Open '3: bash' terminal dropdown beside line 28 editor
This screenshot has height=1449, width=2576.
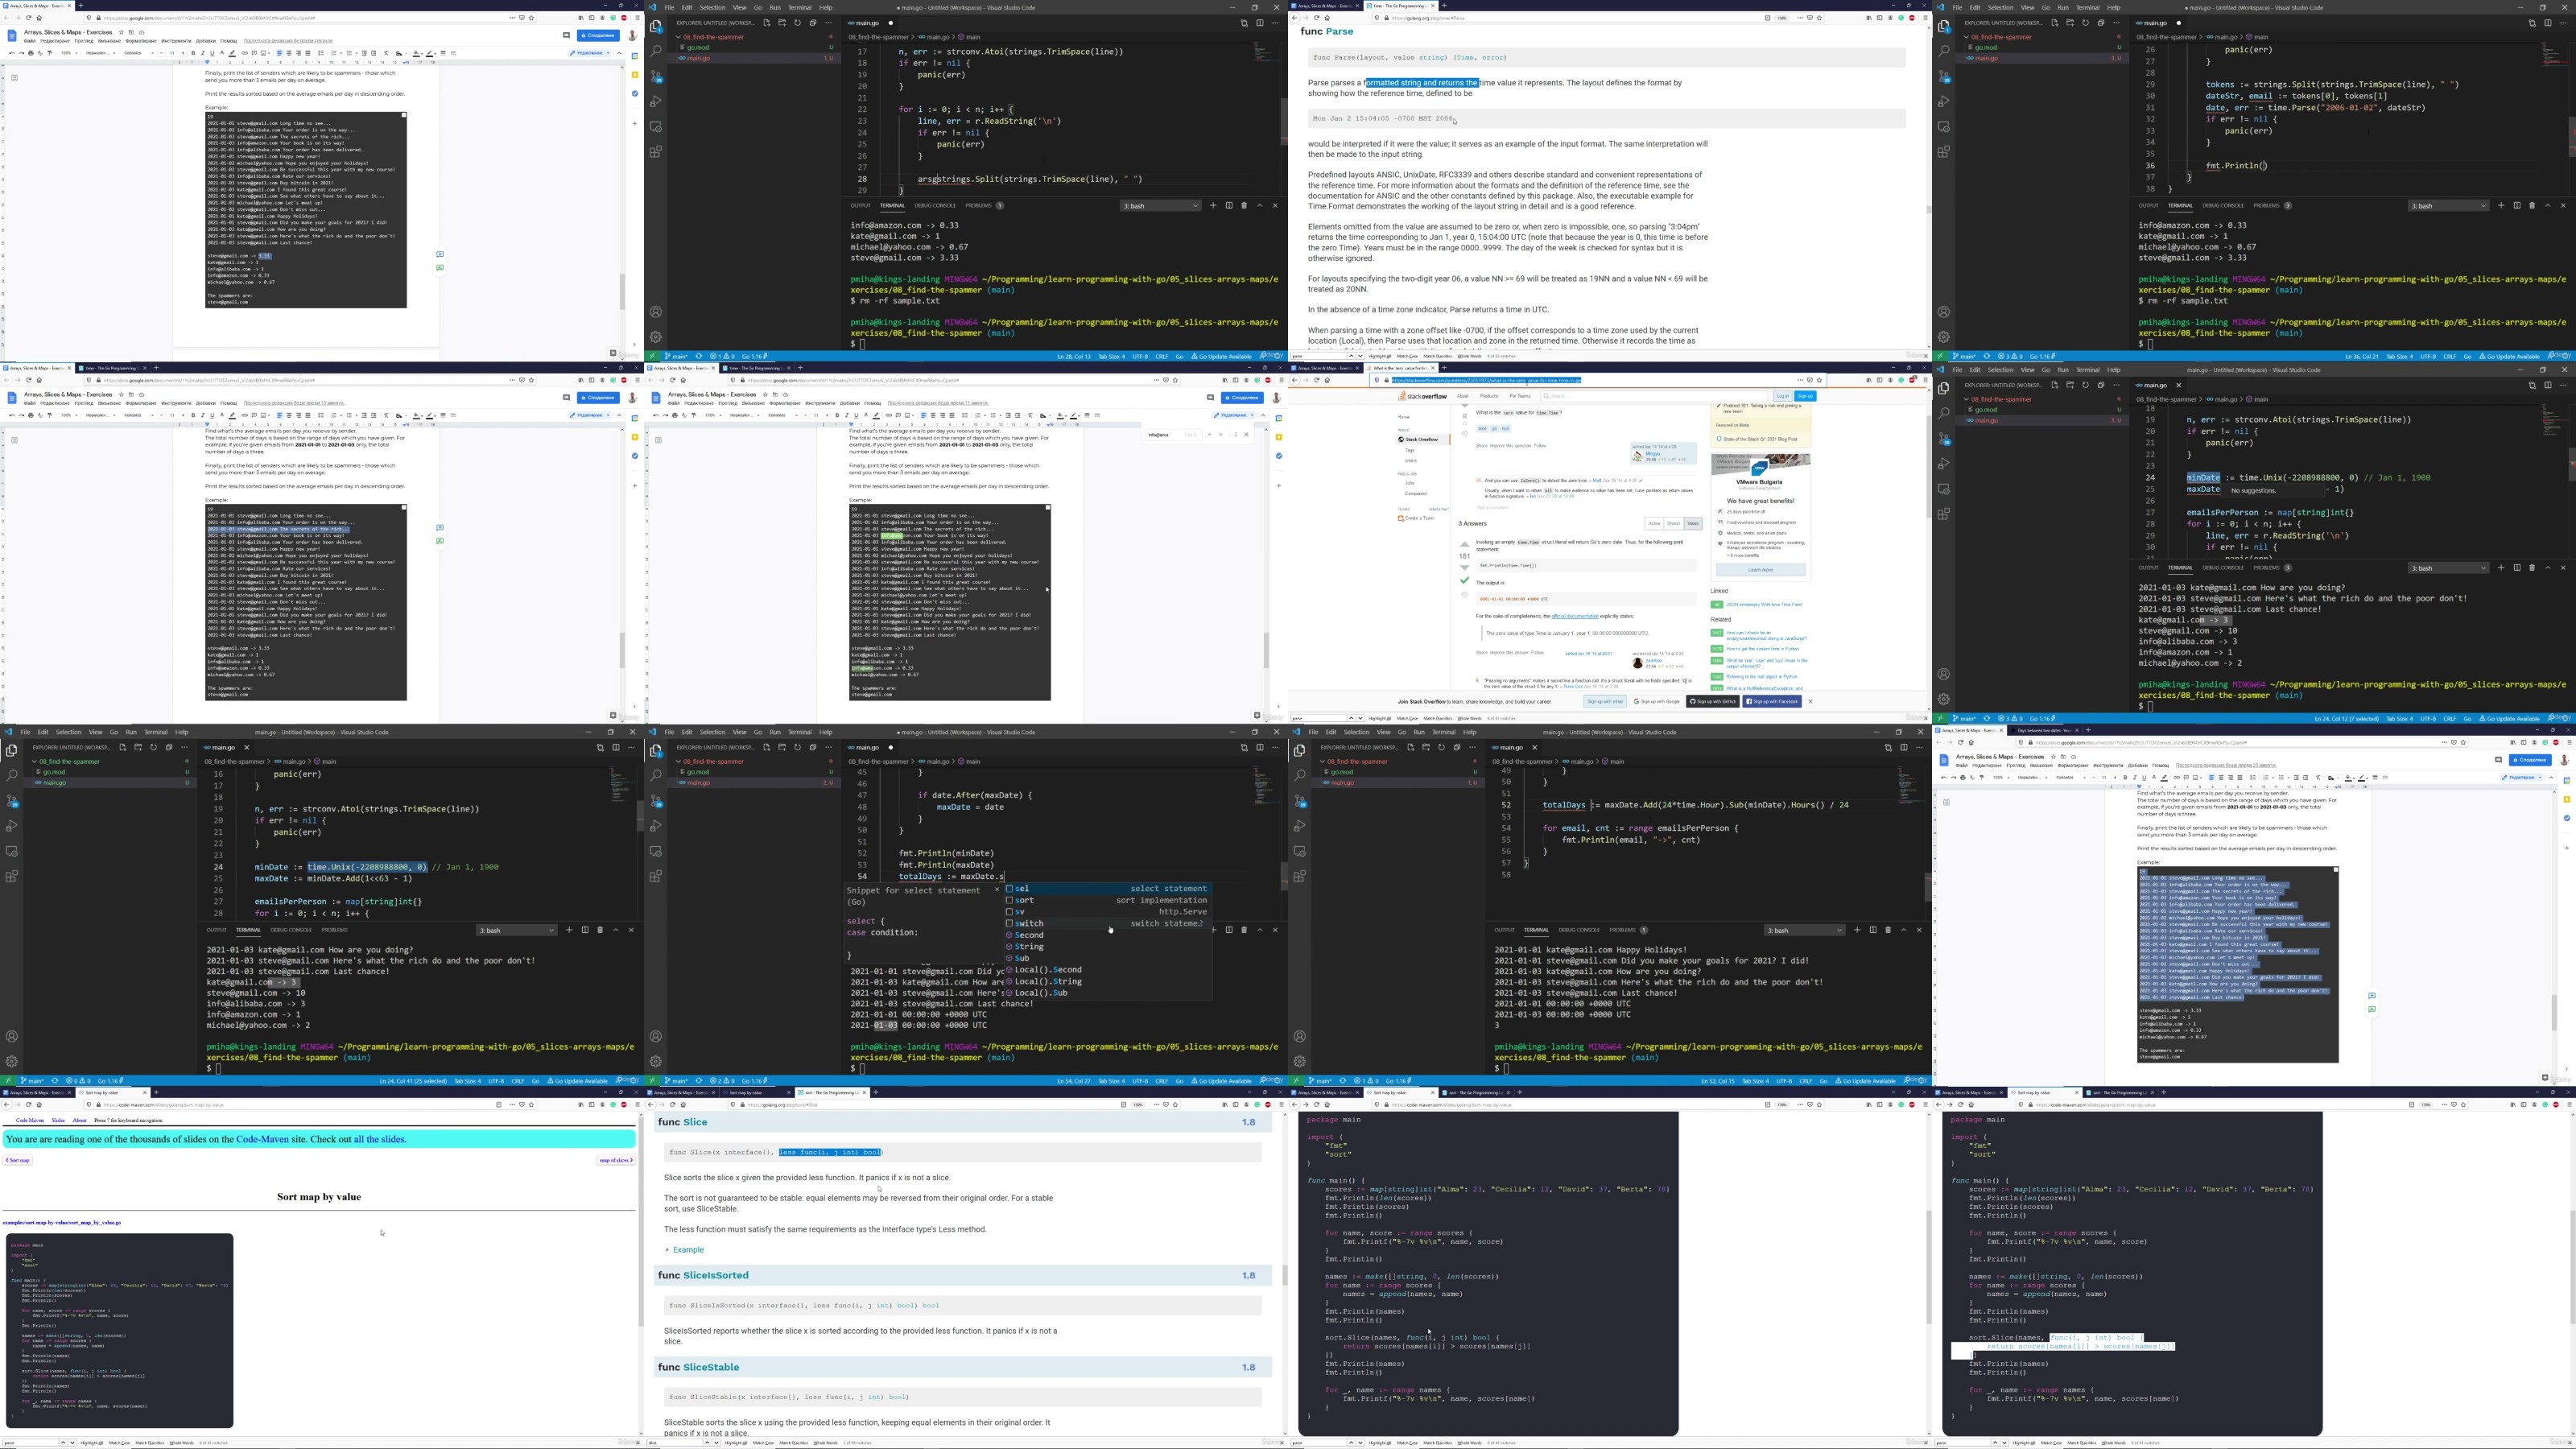pyautogui.click(x=1161, y=205)
